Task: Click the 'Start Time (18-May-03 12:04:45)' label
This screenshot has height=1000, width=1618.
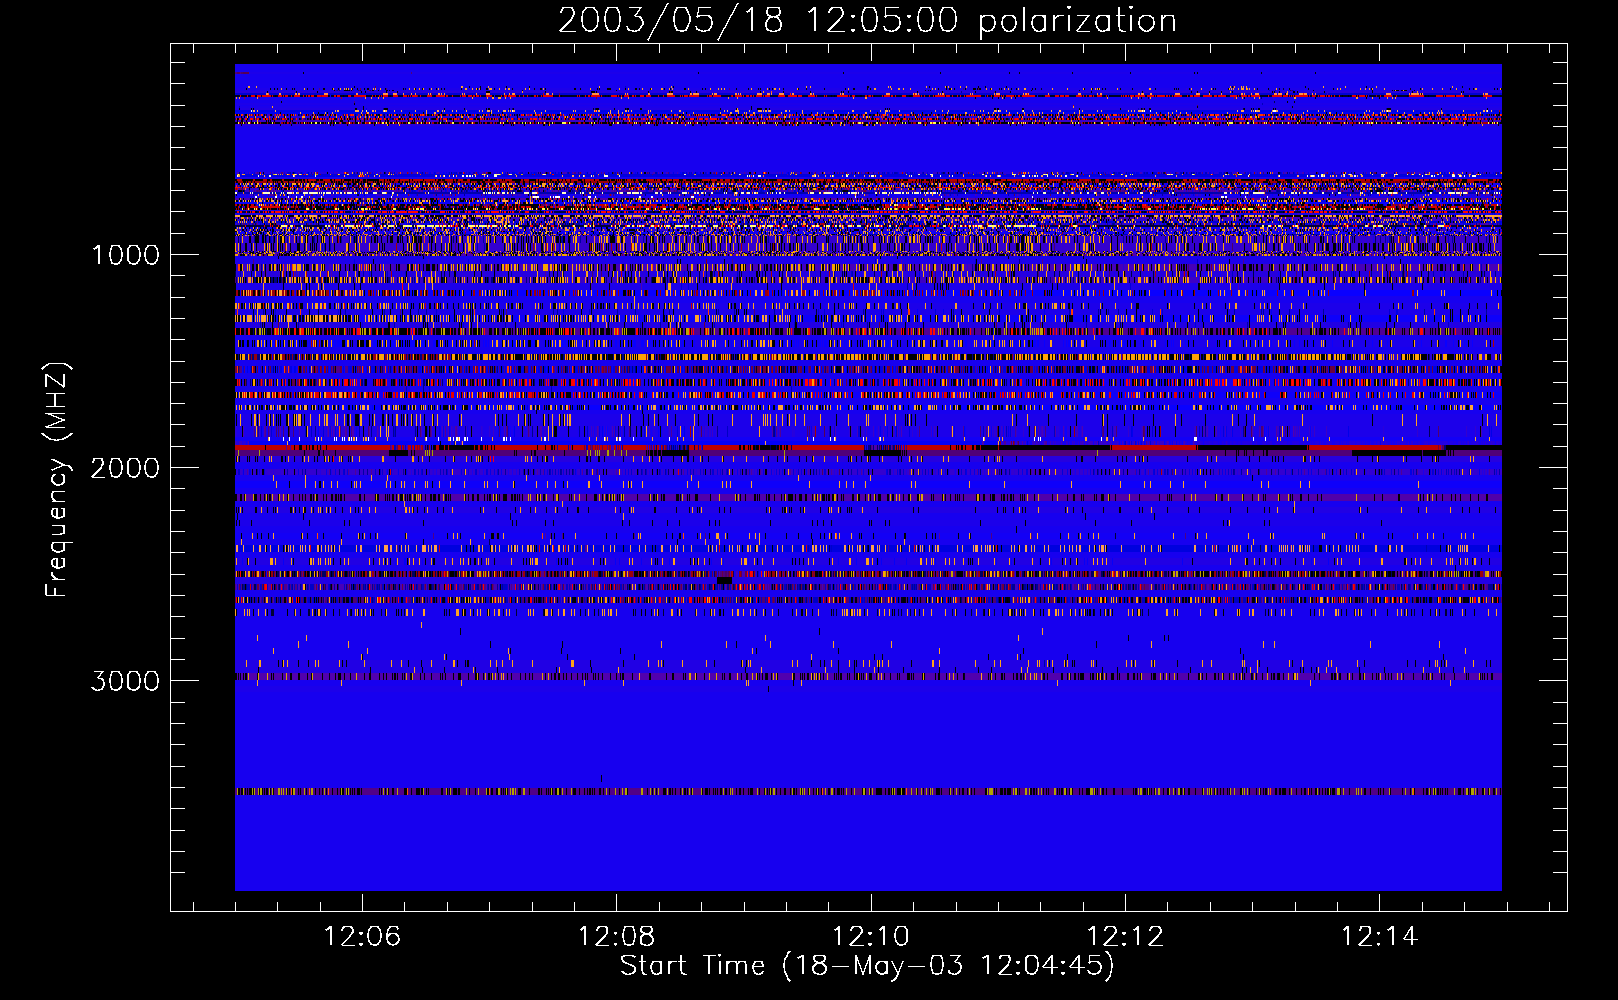Action: coord(867,966)
